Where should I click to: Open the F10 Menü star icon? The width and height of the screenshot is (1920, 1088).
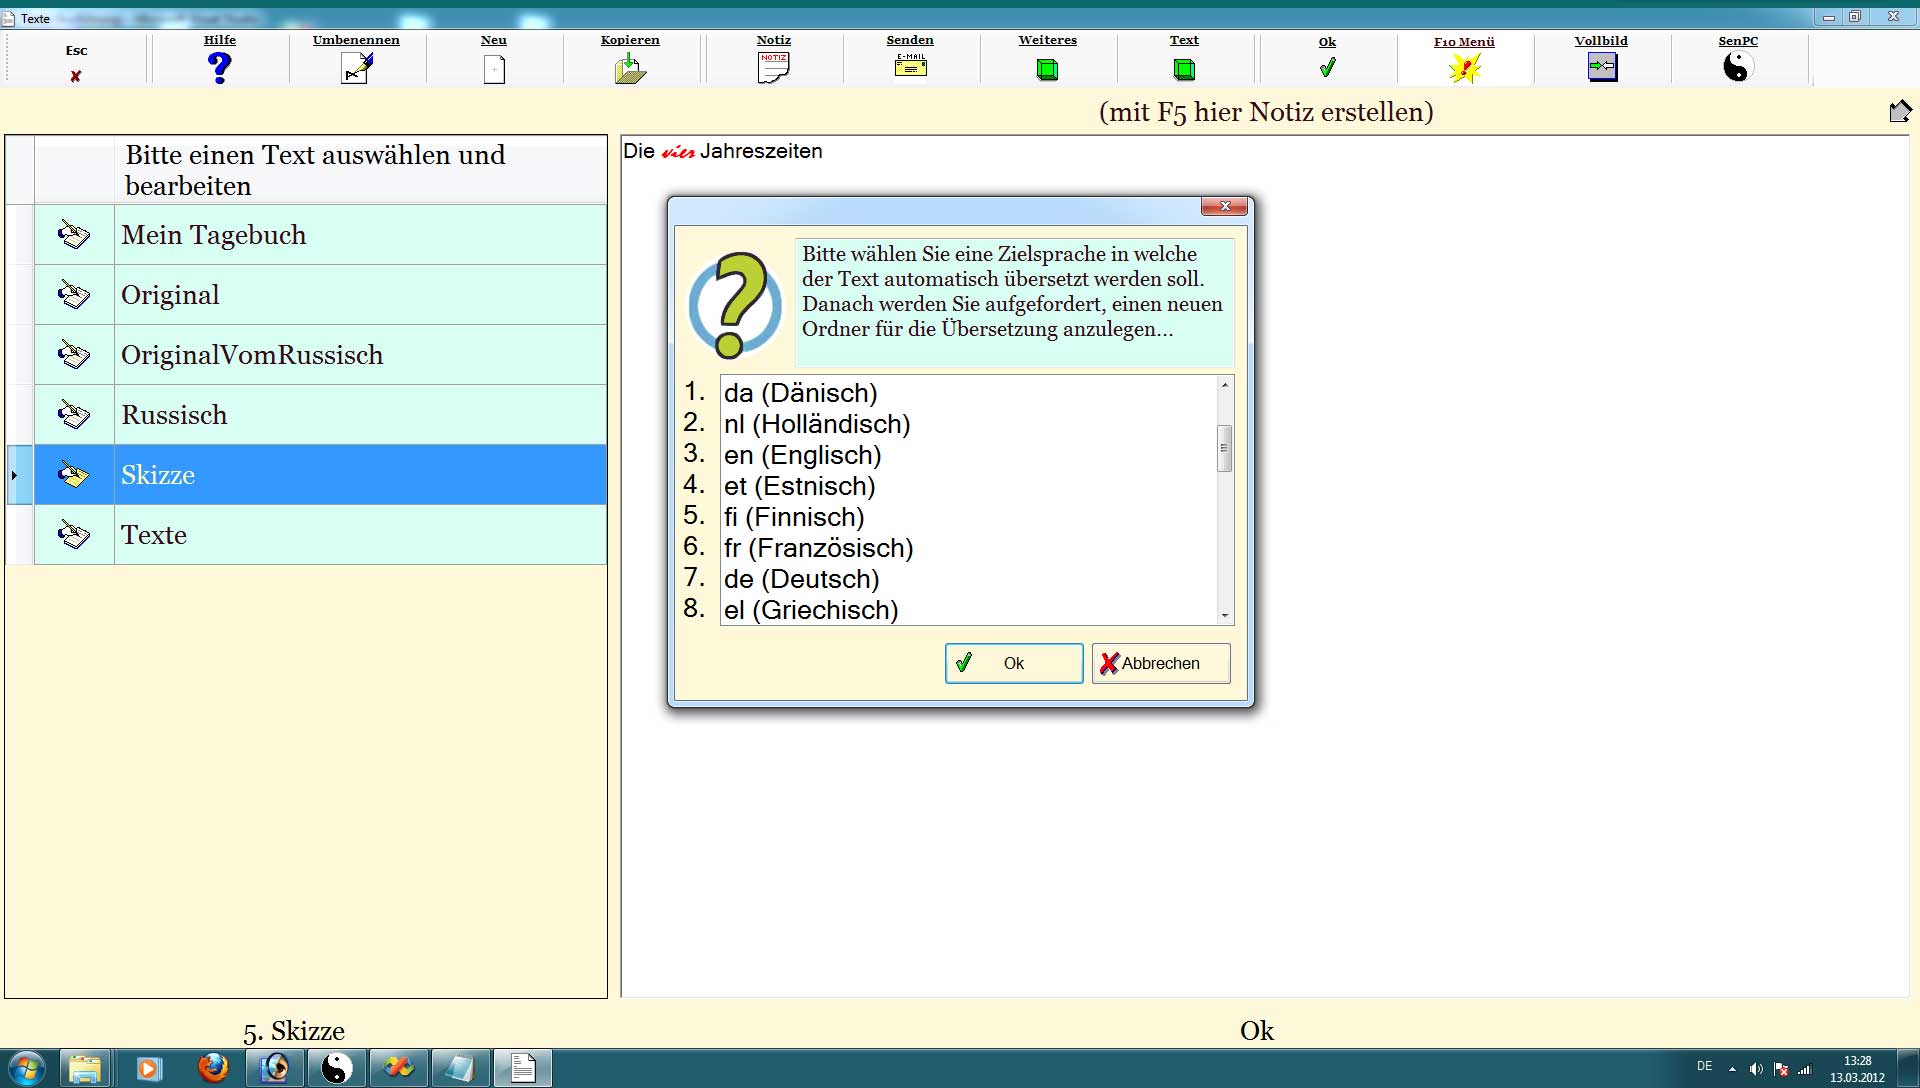point(1464,68)
